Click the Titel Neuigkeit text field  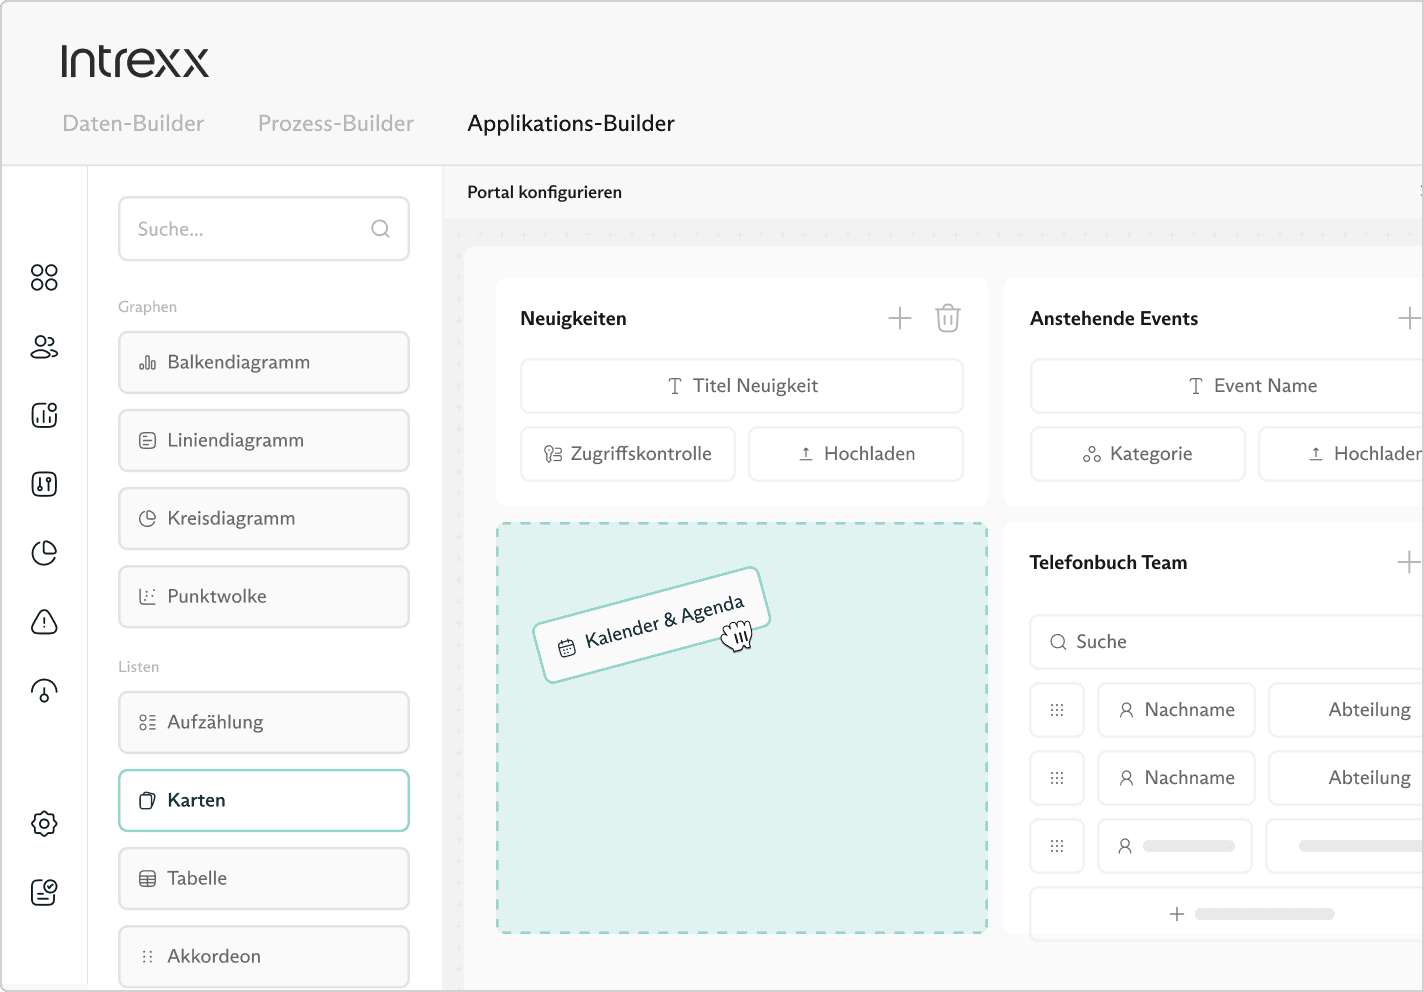742,386
